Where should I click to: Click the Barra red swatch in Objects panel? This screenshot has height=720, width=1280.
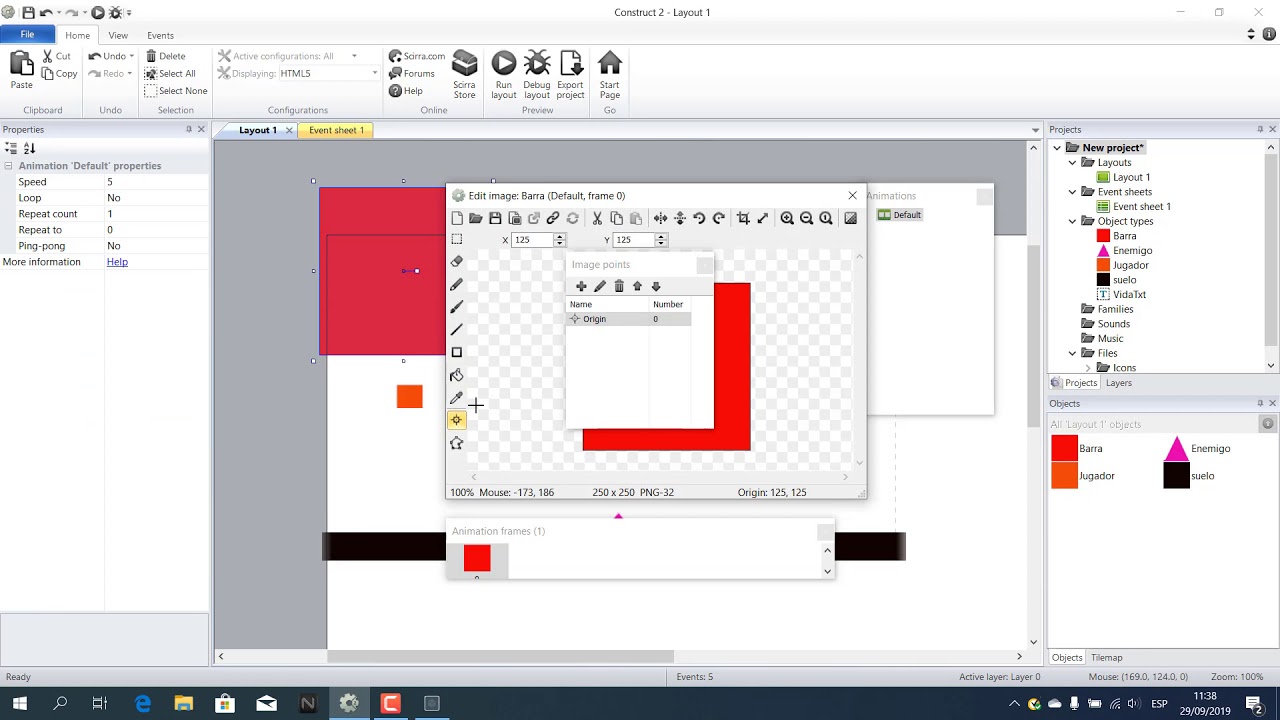(x=1064, y=449)
